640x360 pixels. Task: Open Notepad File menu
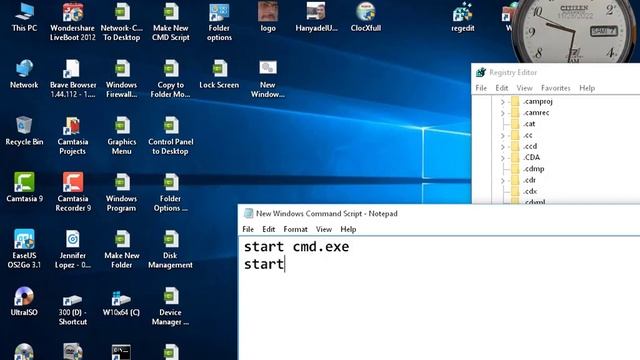248,229
